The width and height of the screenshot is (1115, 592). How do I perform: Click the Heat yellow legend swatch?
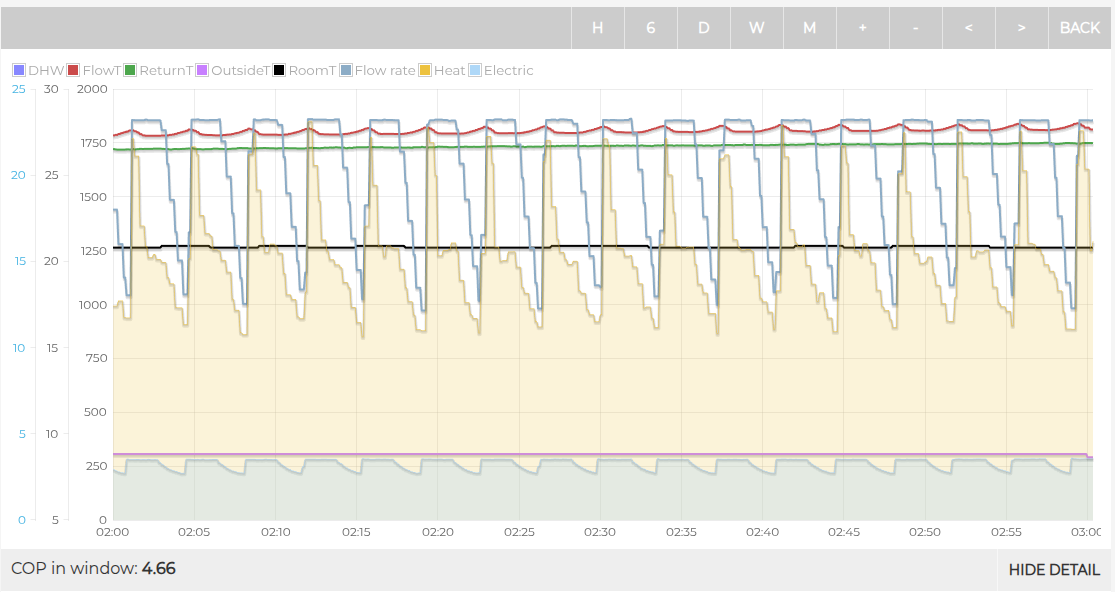[425, 71]
